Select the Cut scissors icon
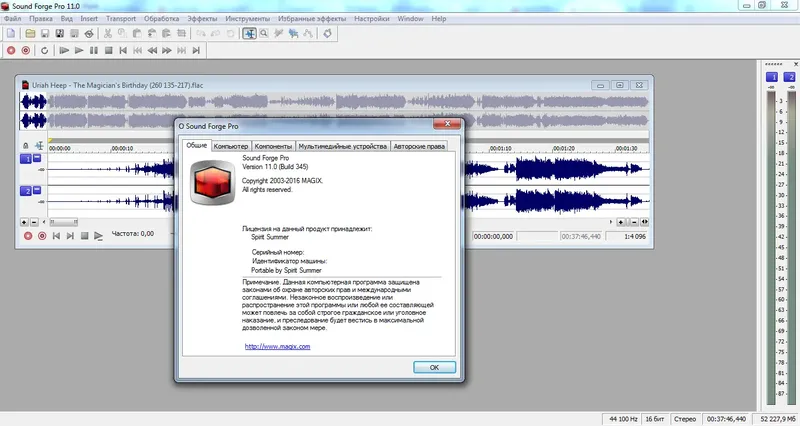Screen dimensions: 800x426 click(x=108, y=34)
